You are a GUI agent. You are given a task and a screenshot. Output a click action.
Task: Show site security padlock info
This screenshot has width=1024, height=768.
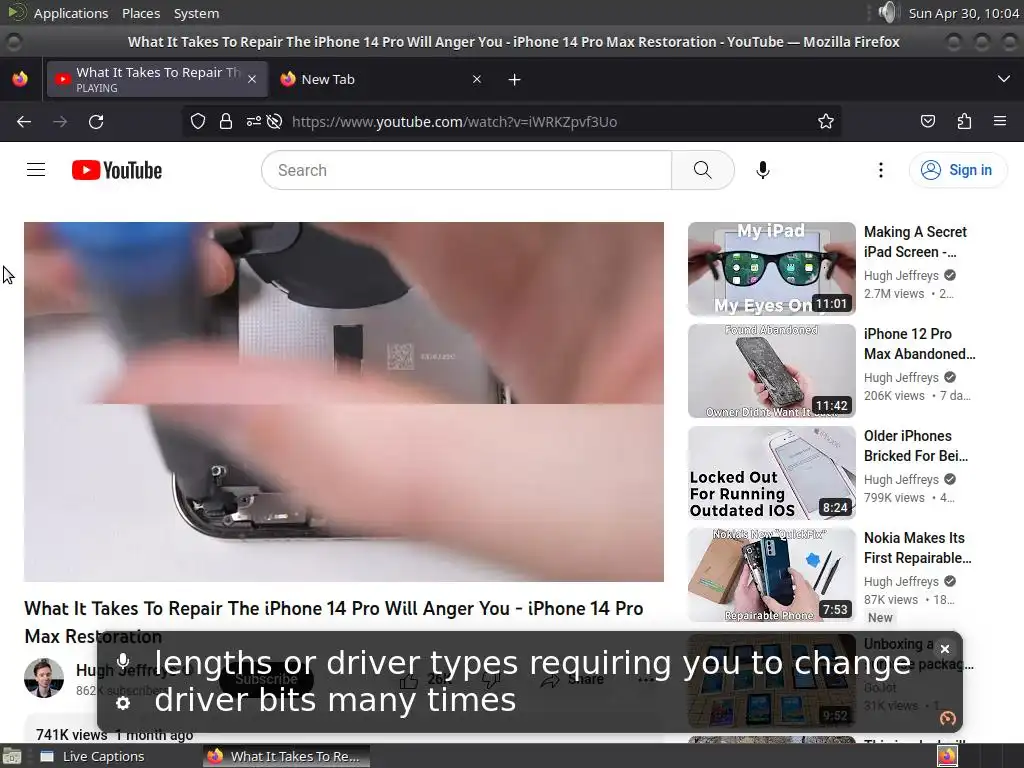point(226,121)
